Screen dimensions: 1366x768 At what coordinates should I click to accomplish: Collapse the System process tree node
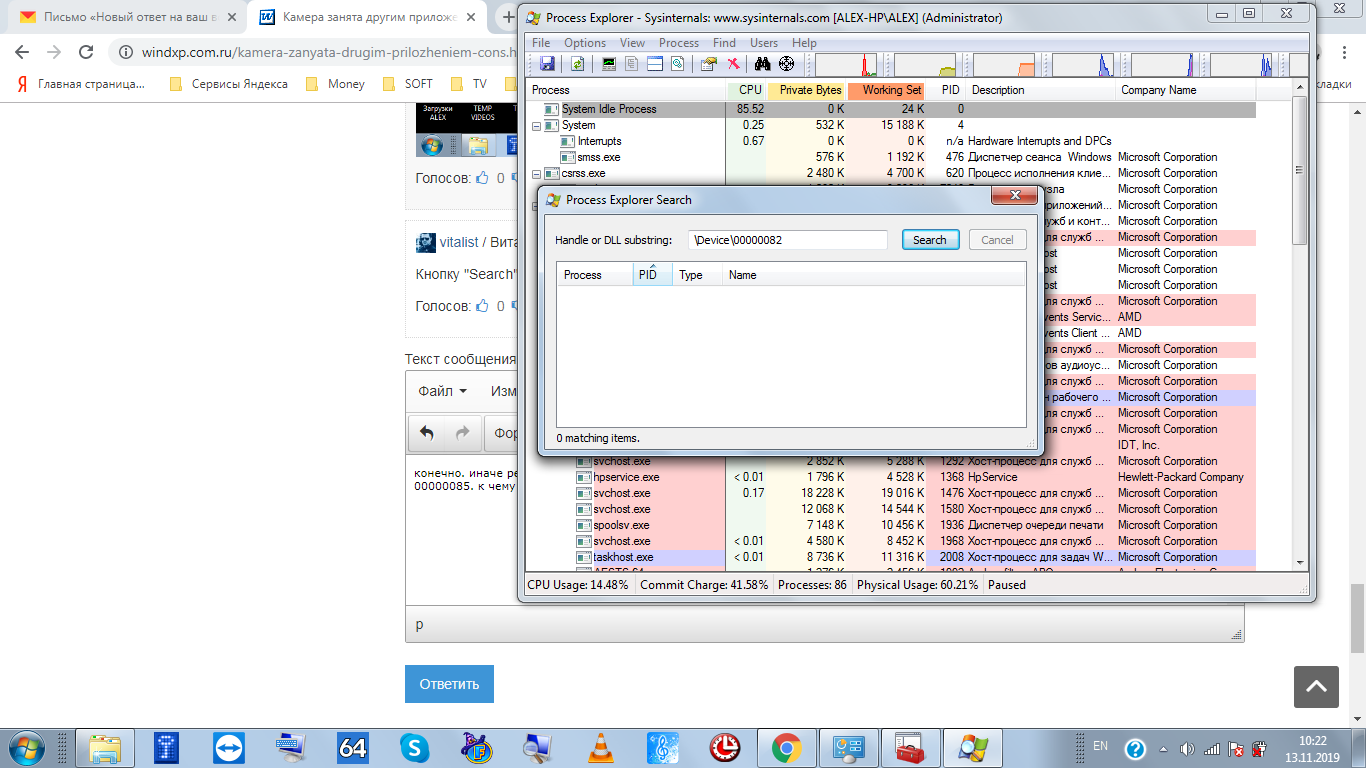536,126
